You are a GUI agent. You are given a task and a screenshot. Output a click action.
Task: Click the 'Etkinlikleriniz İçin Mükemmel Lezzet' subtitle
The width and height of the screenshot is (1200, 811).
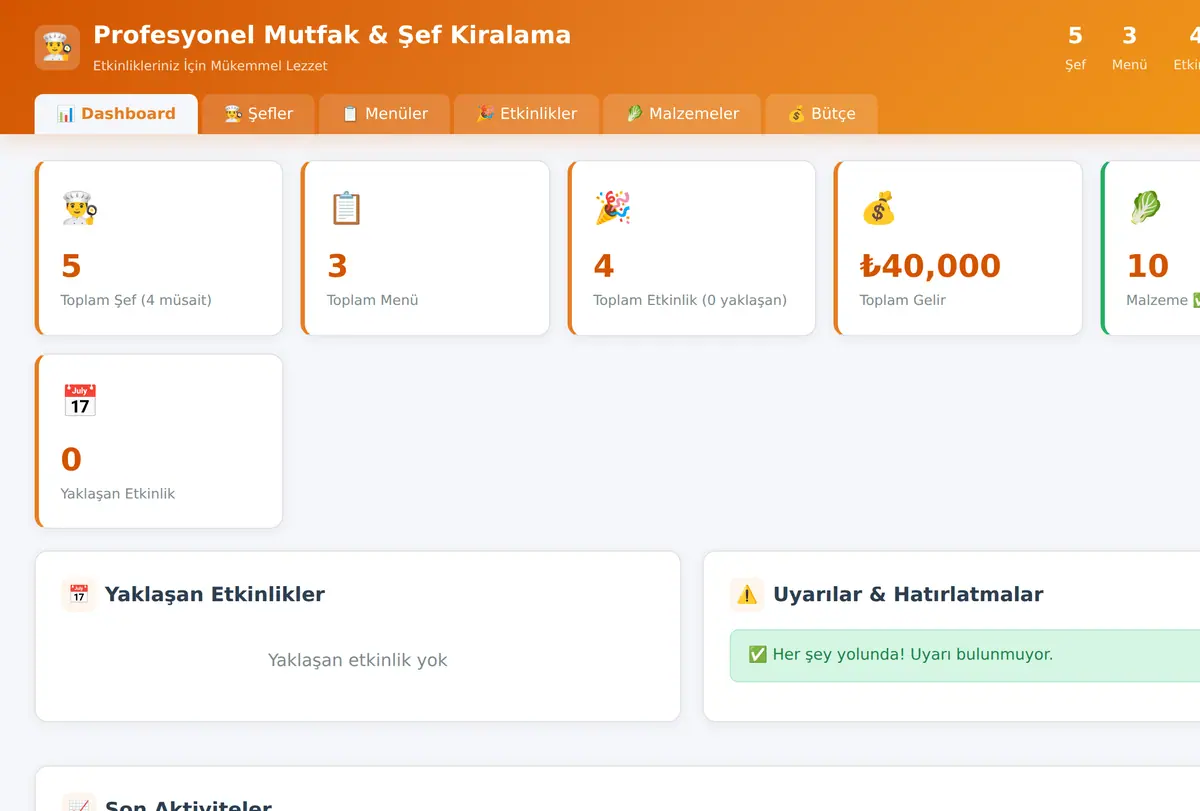210,66
